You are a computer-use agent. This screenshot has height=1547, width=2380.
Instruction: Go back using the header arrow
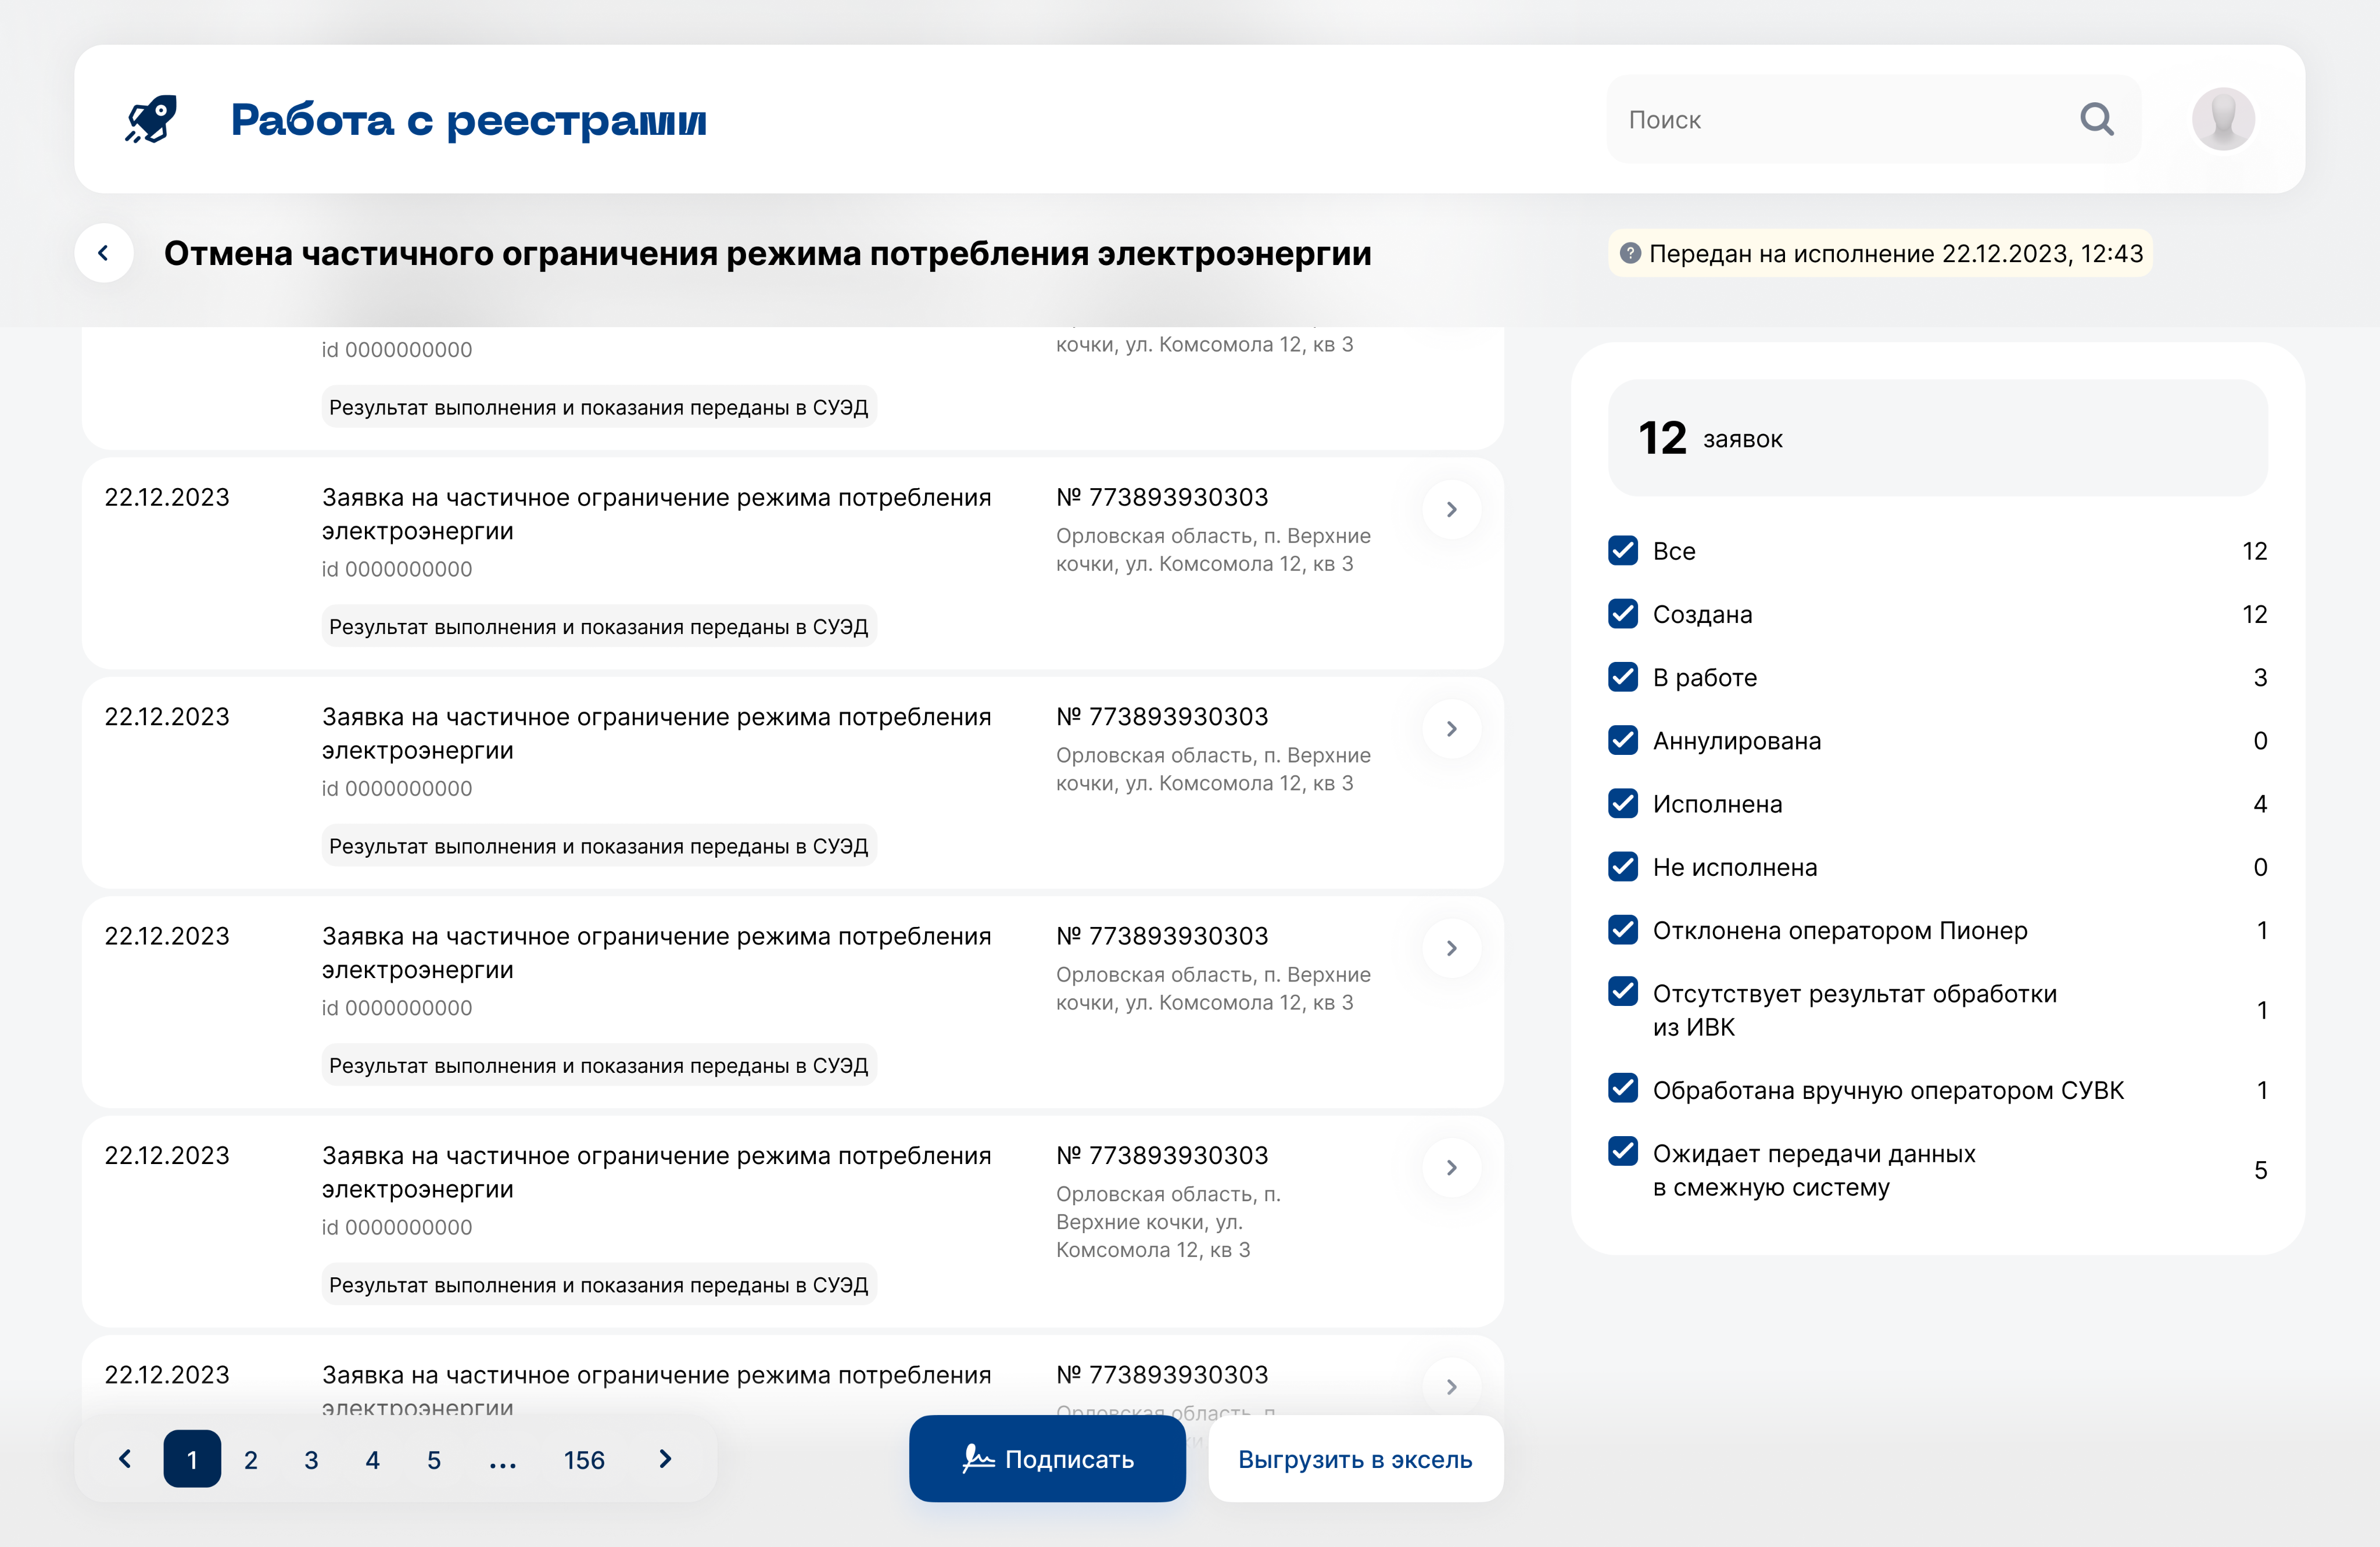click(x=104, y=253)
